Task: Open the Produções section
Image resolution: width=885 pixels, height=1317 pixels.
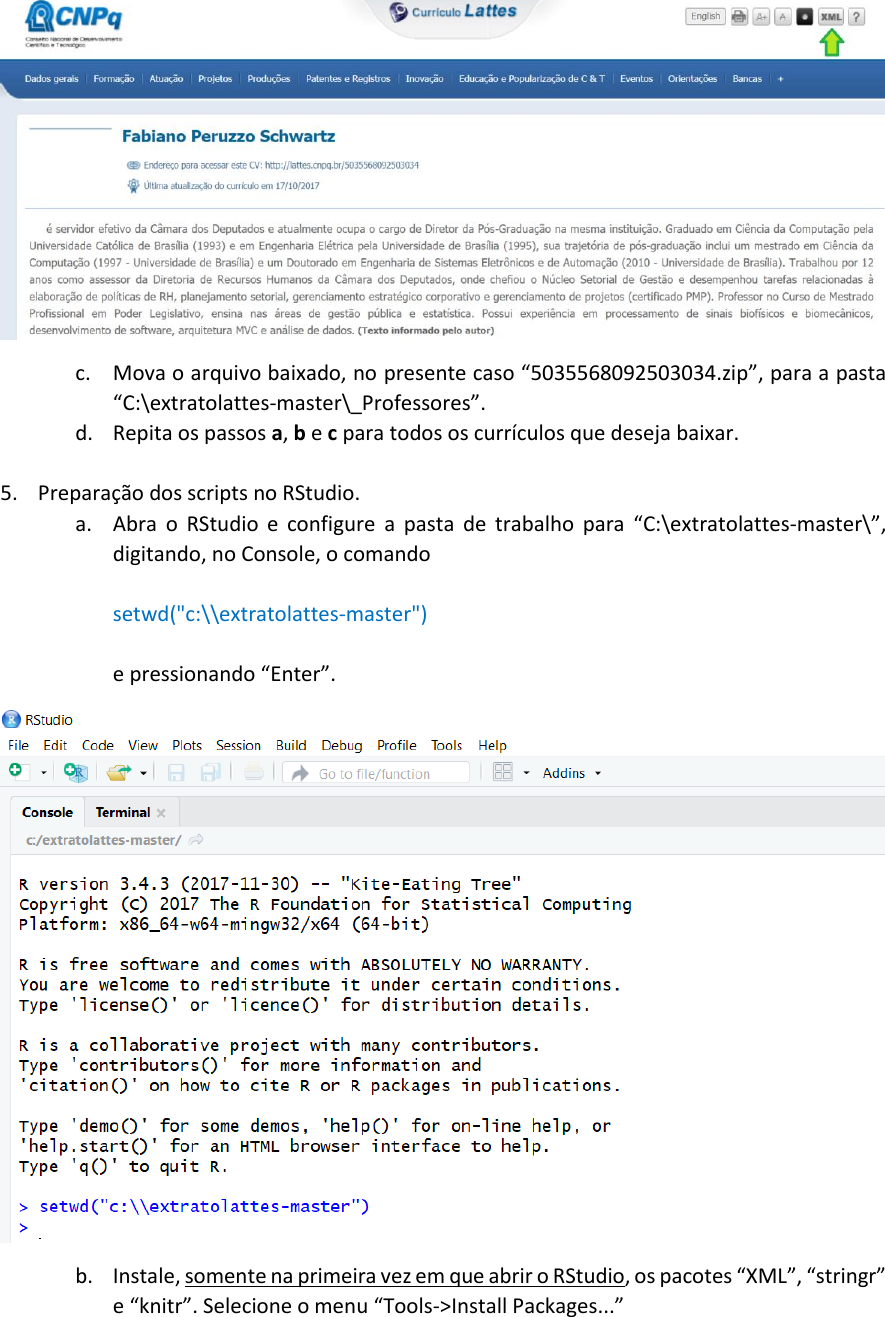Action: click(x=269, y=79)
